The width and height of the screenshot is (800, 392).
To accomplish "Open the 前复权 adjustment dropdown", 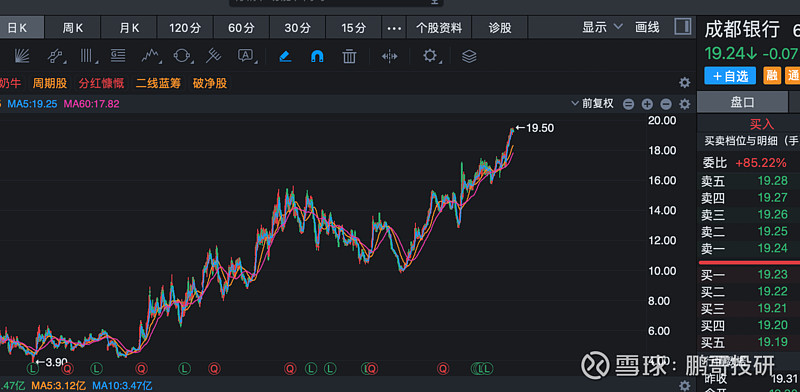I will tap(592, 104).
